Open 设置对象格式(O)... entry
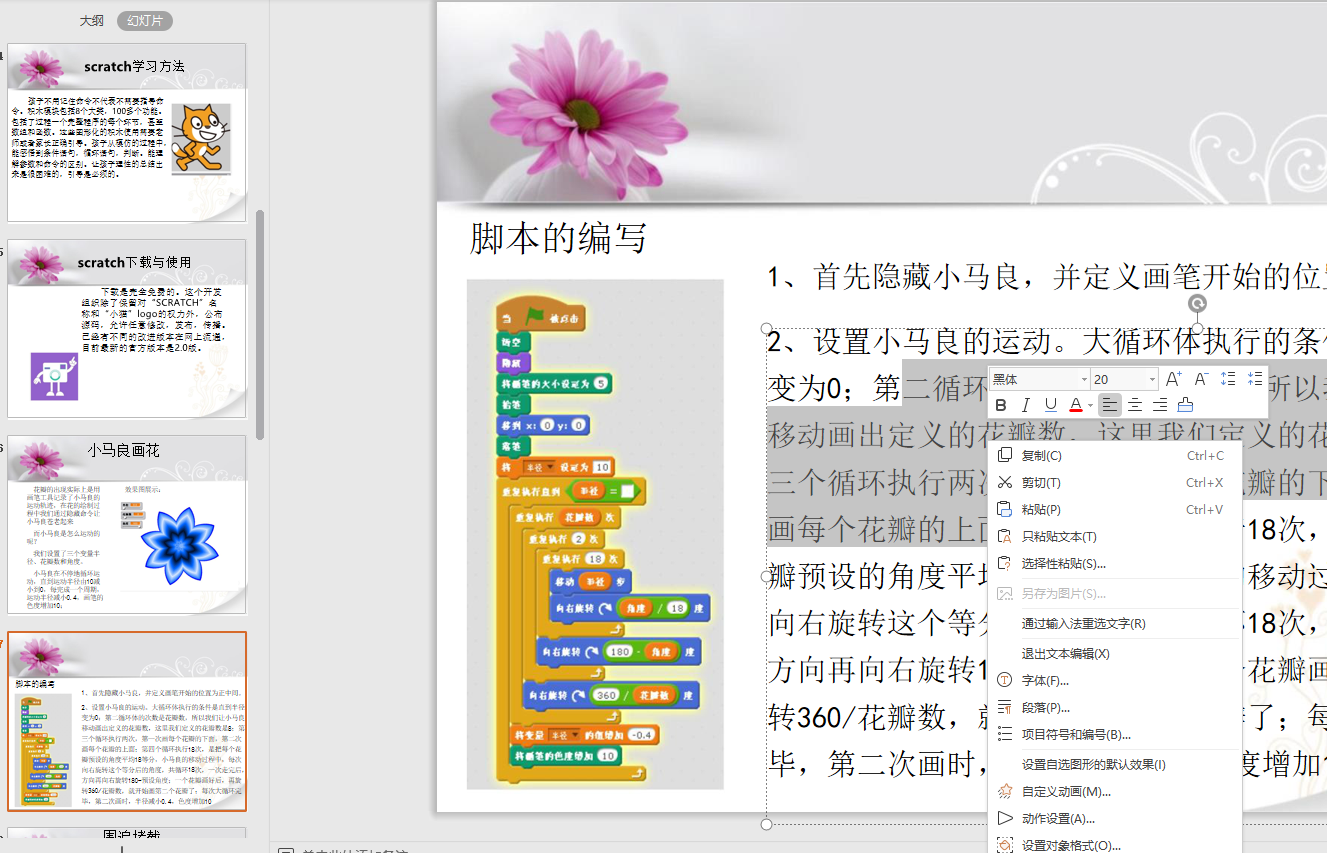This screenshot has width=1327, height=853. coord(1114,844)
